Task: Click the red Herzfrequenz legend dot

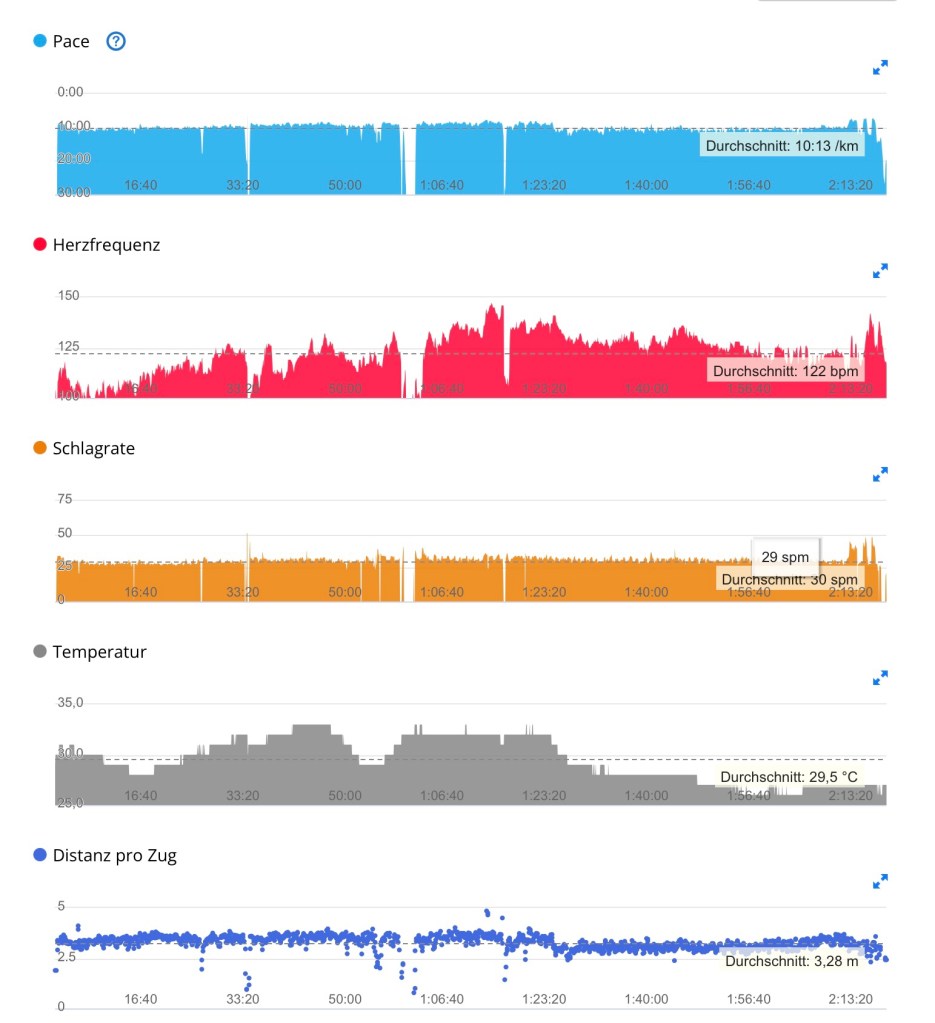Action: pos(40,245)
